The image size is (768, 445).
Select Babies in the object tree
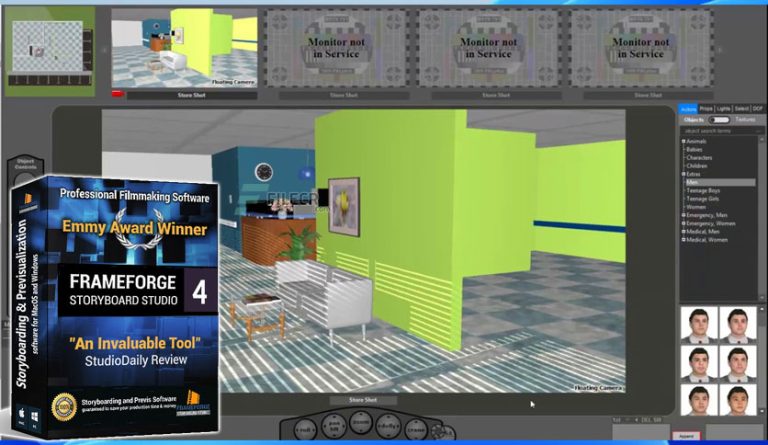(x=694, y=150)
